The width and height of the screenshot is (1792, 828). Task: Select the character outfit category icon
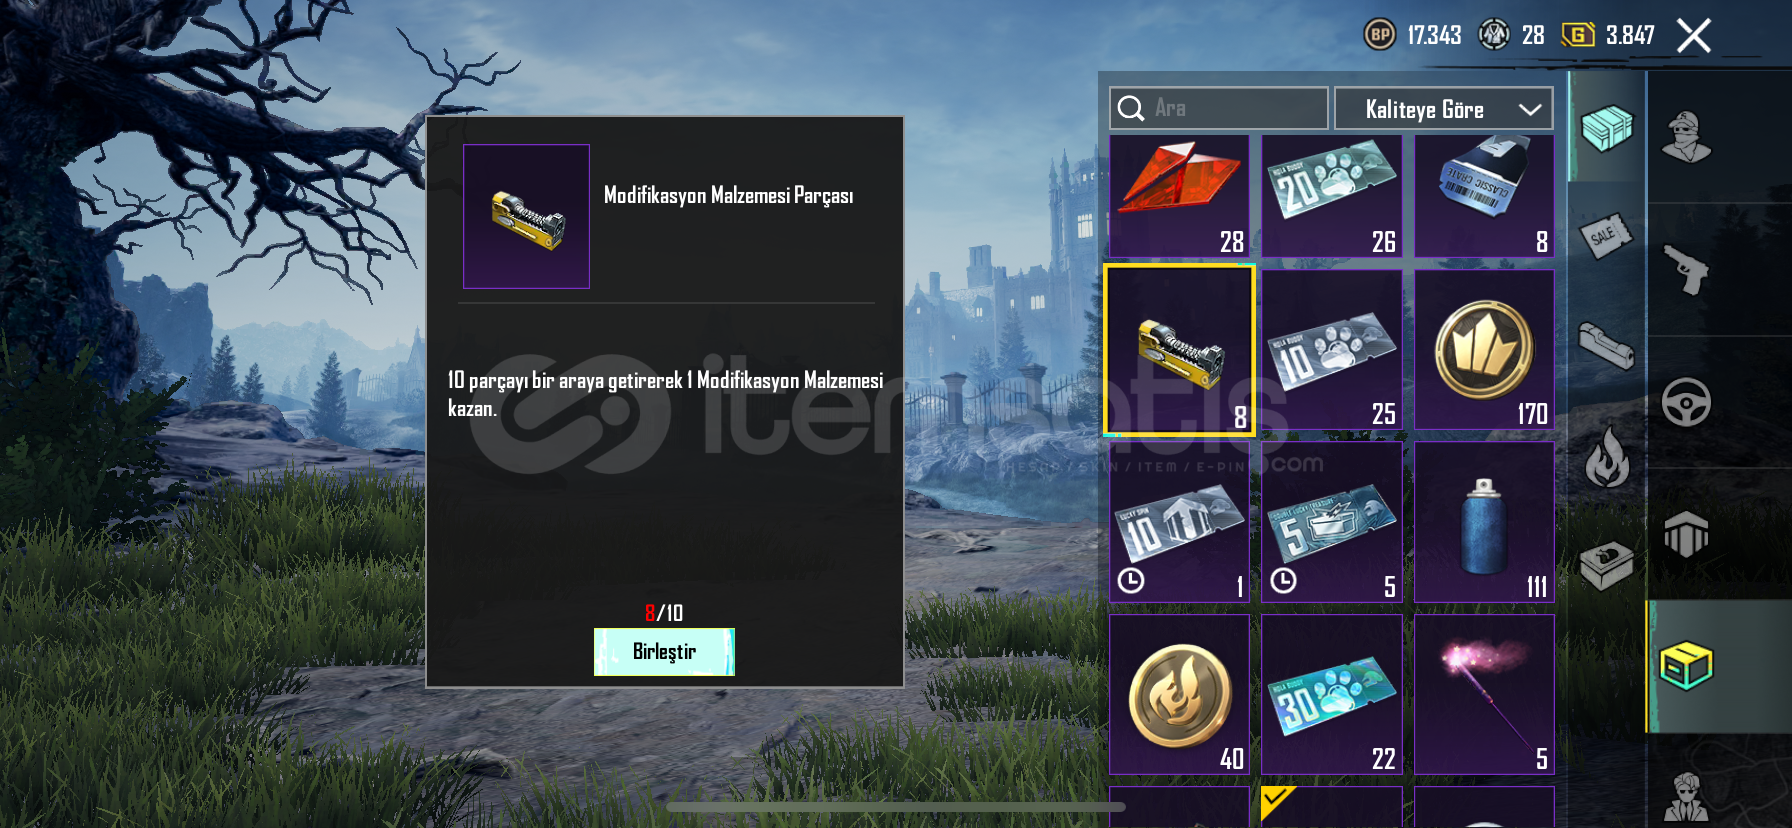pyautogui.click(x=1686, y=136)
